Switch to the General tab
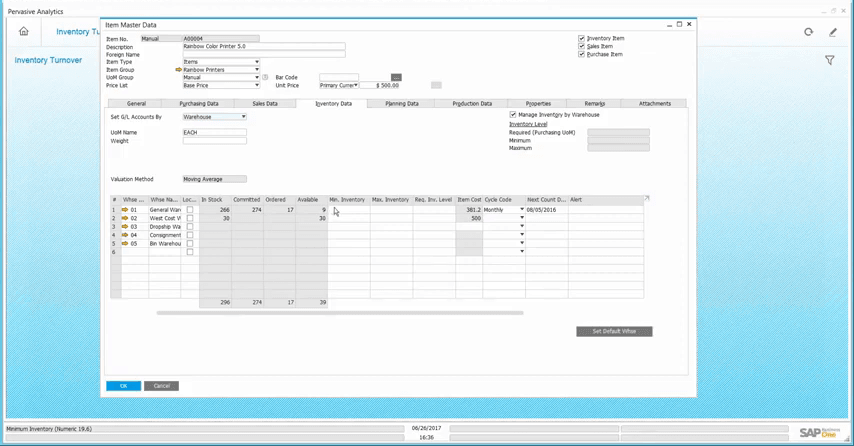Viewport: 854px width, 446px height. point(136,103)
